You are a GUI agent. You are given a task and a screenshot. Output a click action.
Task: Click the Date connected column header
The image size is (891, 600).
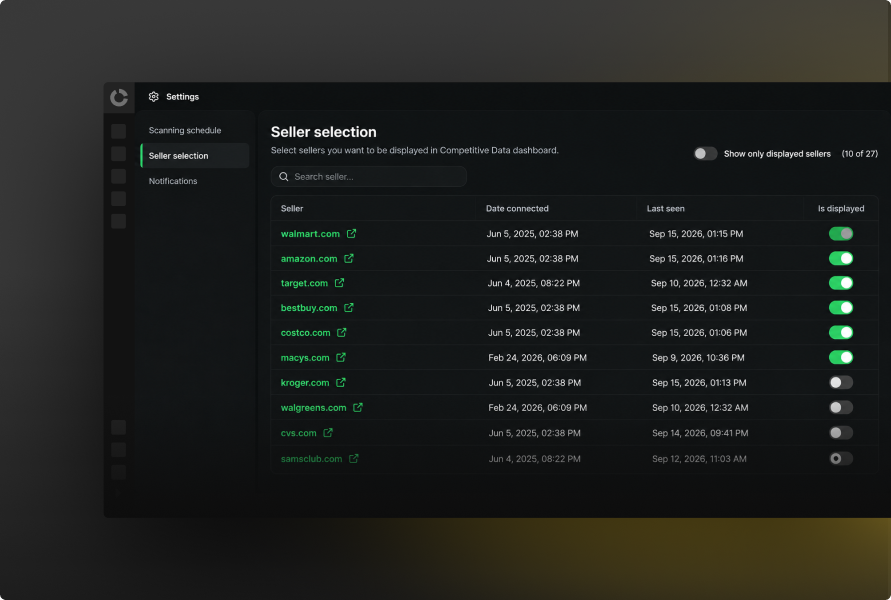517,209
